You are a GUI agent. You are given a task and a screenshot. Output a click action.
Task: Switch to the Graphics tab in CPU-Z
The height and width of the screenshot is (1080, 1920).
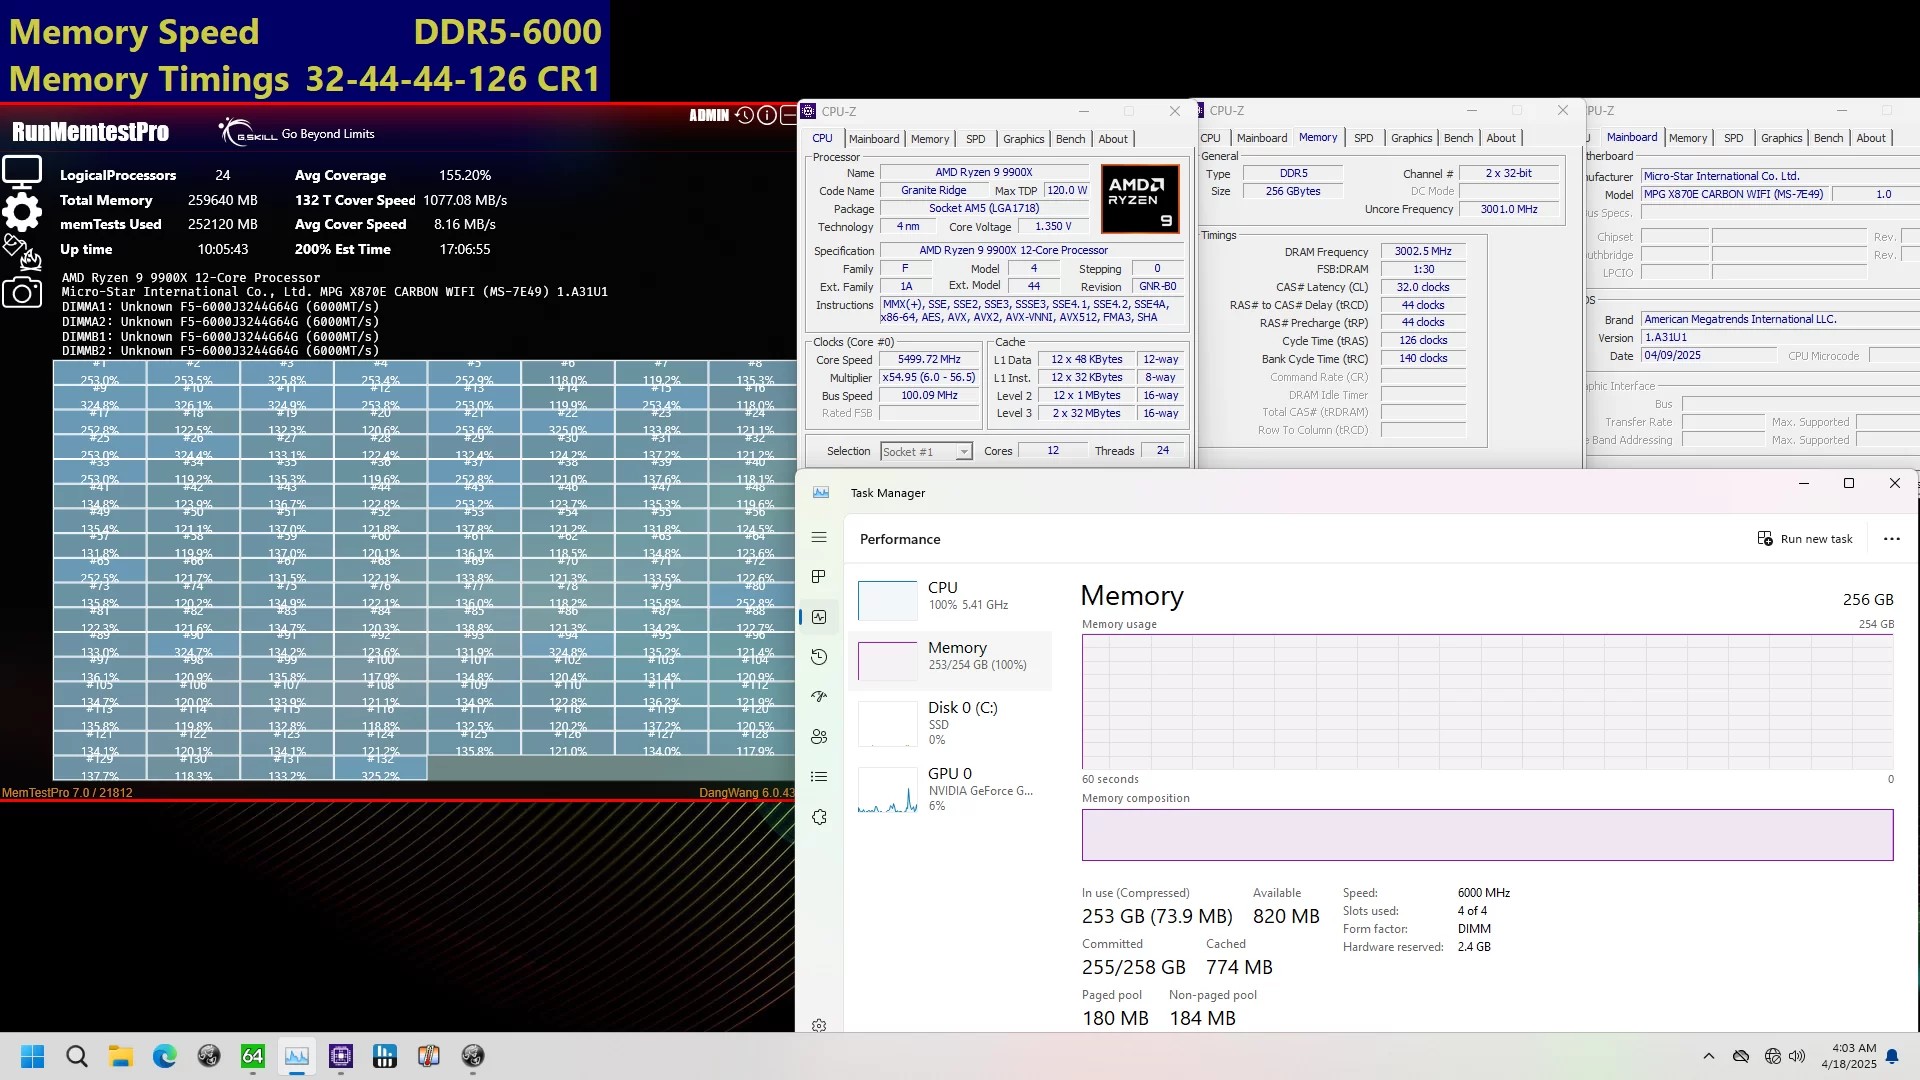[x=1023, y=139]
